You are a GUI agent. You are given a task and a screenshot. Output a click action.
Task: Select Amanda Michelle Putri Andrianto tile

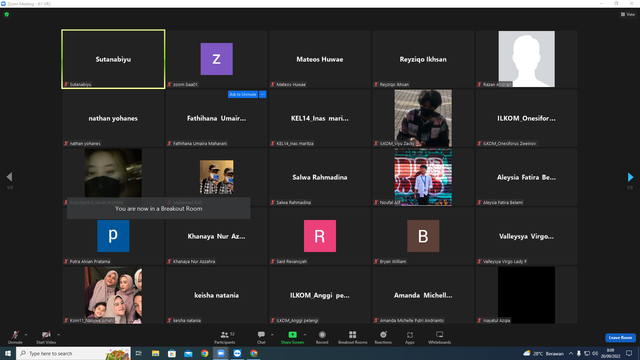pyautogui.click(x=423, y=295)
